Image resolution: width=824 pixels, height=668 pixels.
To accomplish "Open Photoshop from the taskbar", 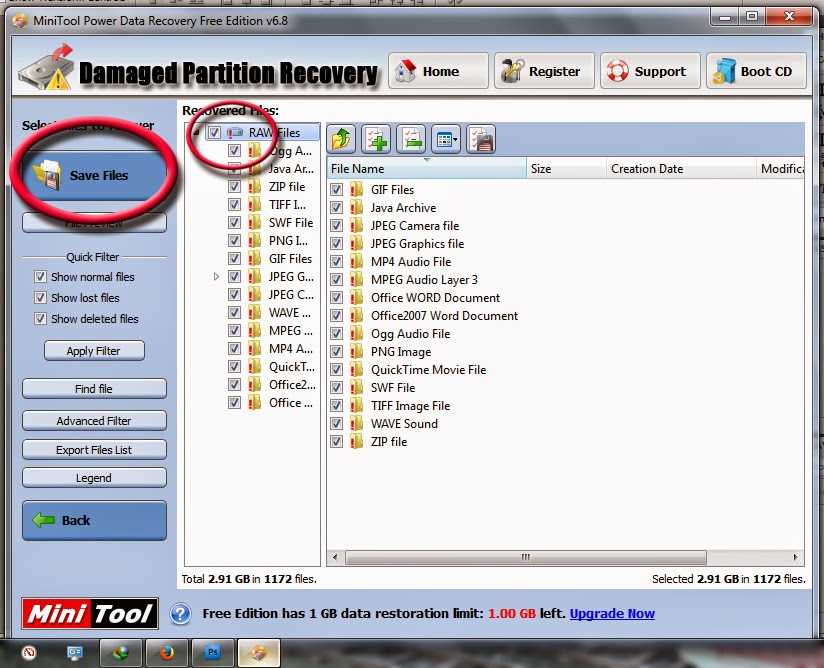I will point(212,653).
